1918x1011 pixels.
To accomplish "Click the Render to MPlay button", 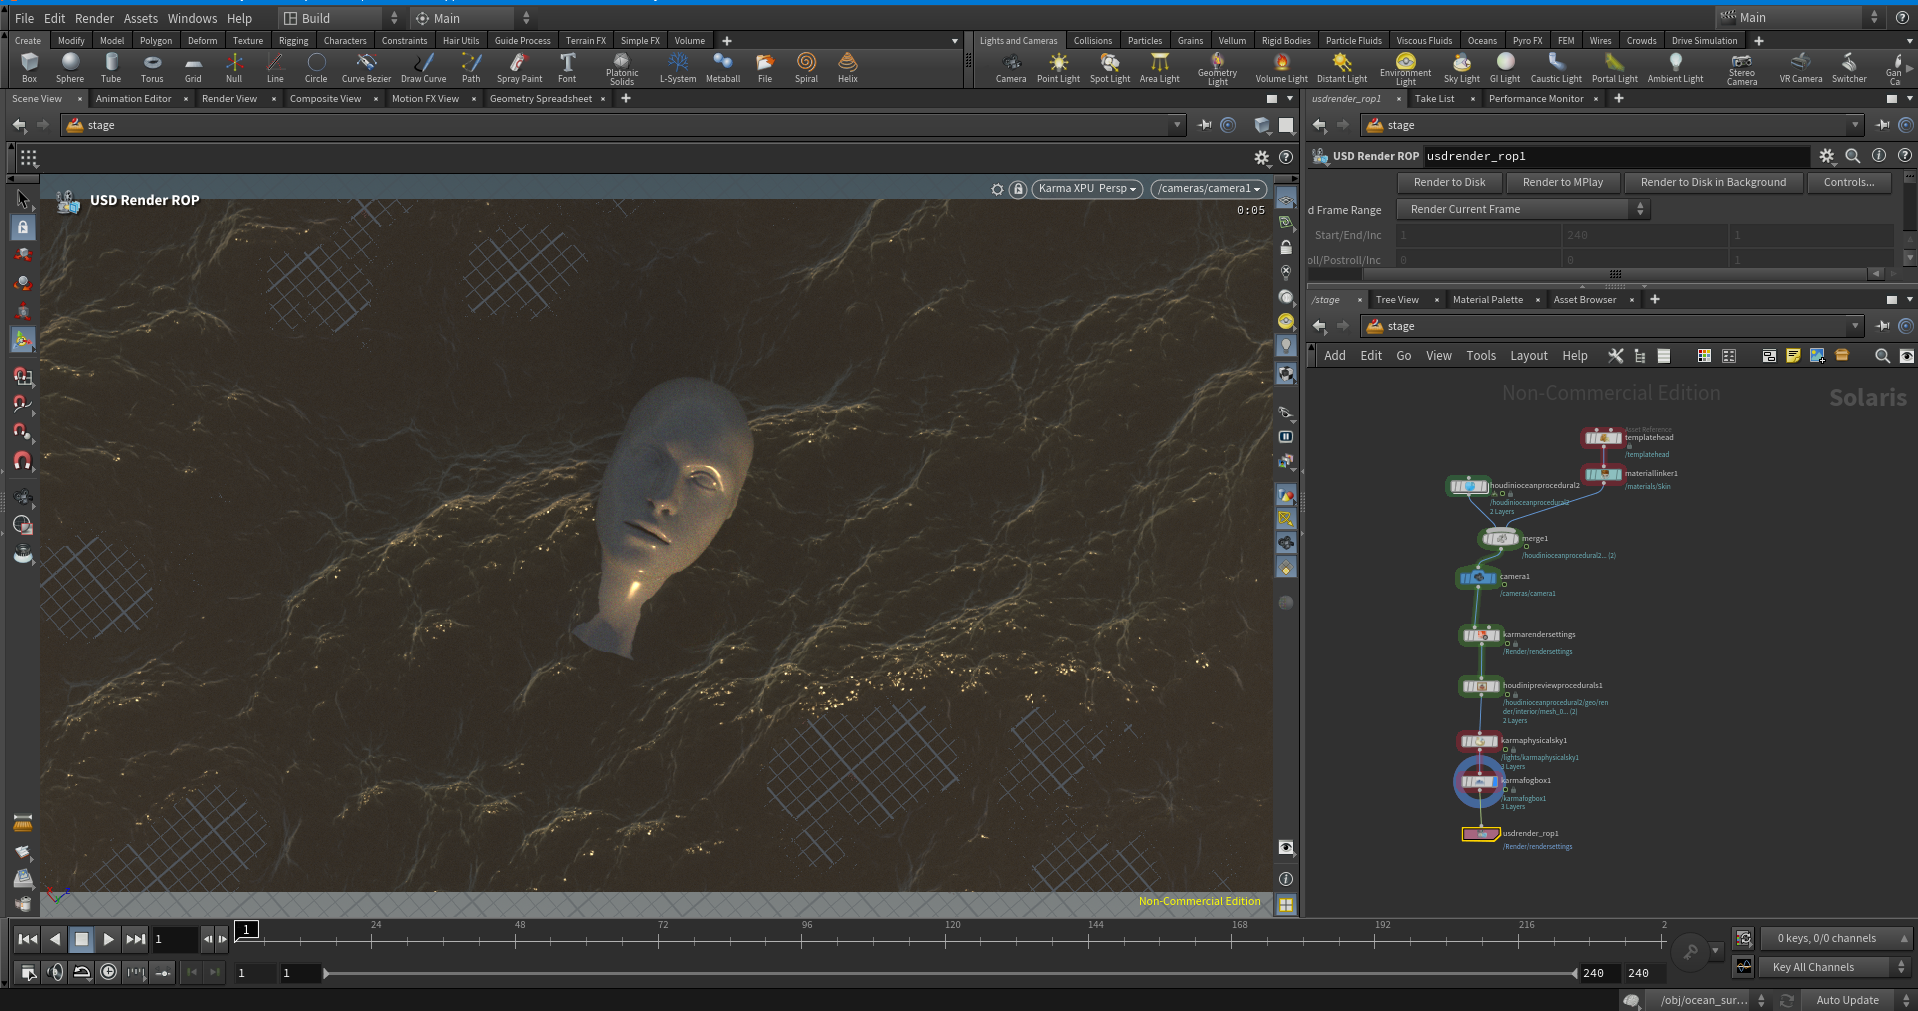I will pyautogui.click(x=1562, y=182).
